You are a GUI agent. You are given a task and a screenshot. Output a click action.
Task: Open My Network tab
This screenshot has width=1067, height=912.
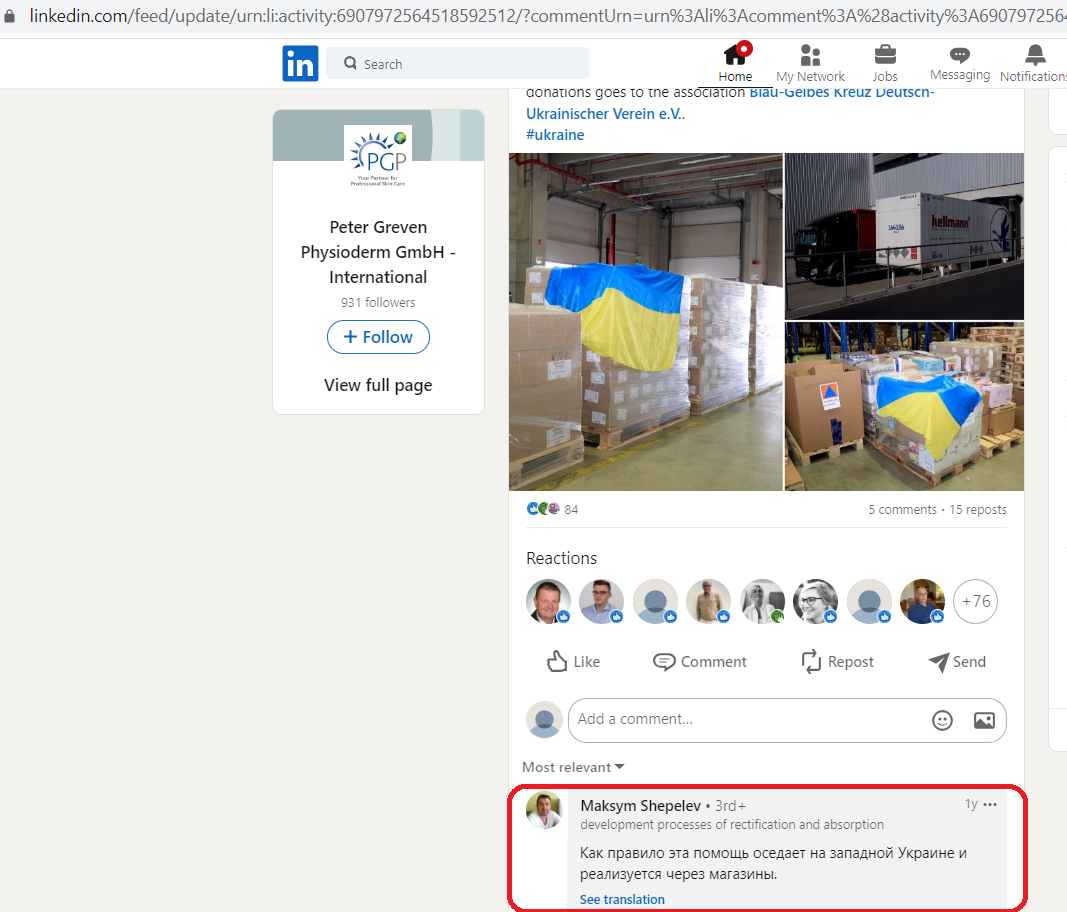click(x=810, y=63)
